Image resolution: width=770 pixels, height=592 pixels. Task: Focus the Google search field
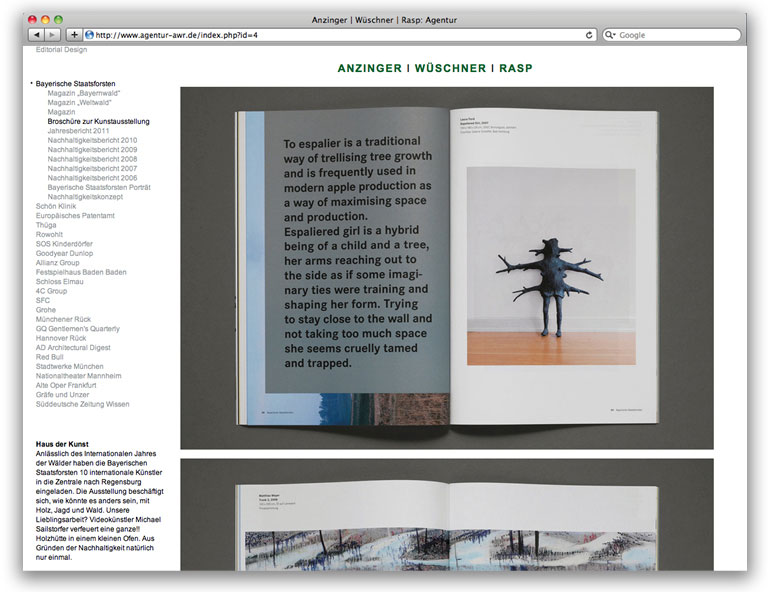click(x=671, y=35)
